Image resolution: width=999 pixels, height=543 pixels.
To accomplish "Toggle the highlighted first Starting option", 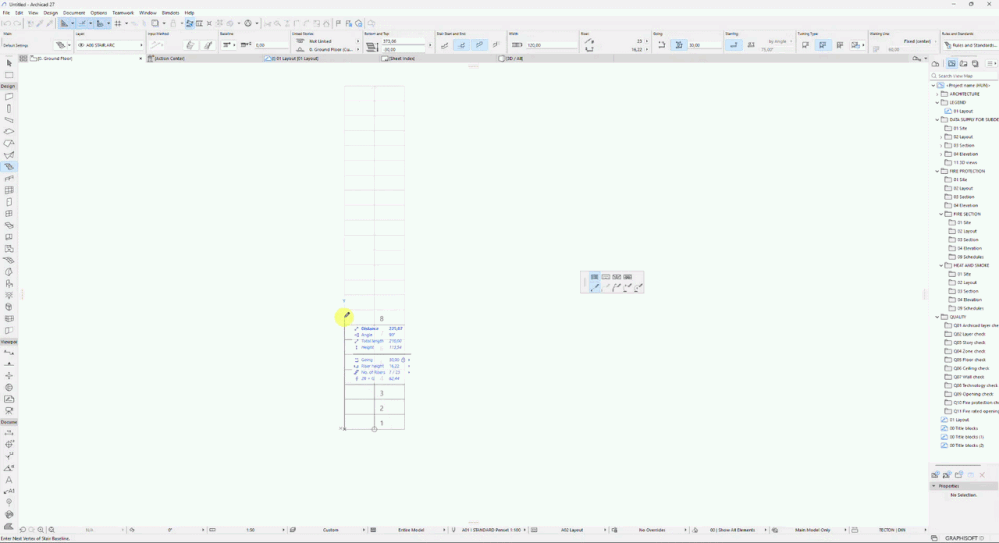I will 734,45.
